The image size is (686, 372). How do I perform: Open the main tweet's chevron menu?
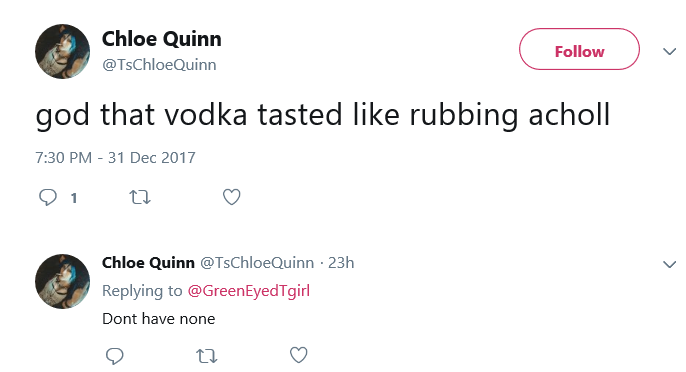(x=669, y=52)
